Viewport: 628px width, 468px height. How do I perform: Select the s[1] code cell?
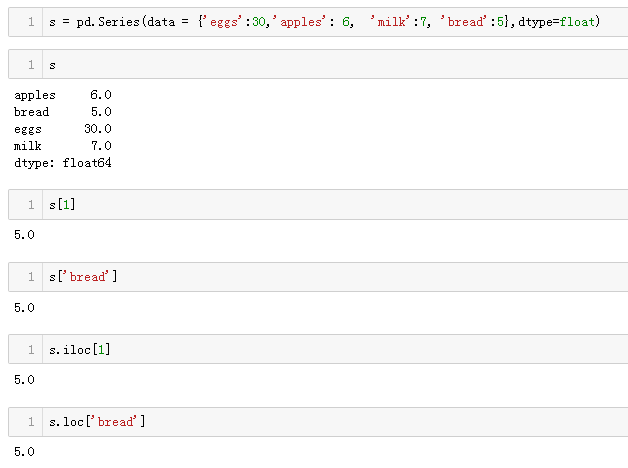tap(318, 205)
